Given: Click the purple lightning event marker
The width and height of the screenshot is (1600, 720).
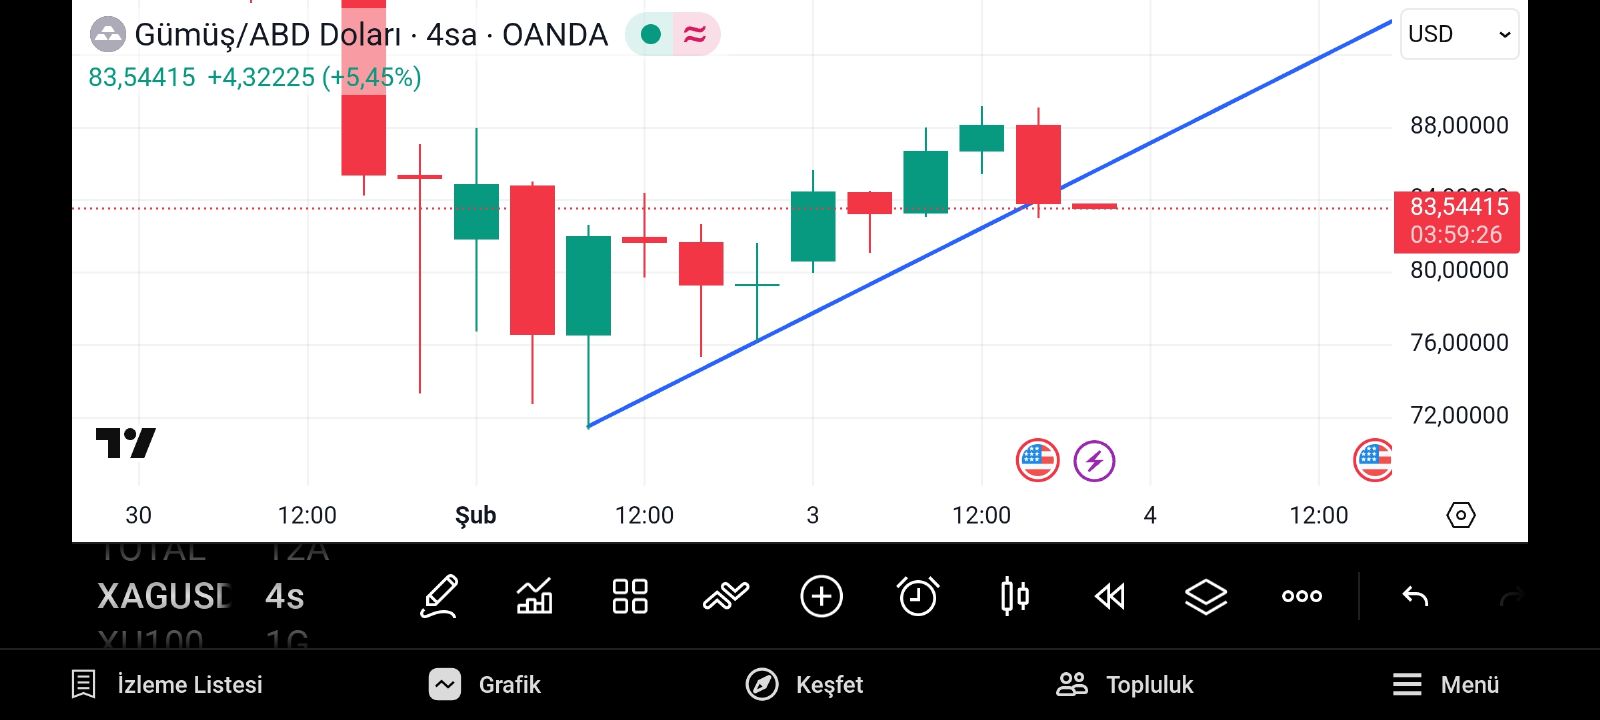Looking at the screenshot, I should tap(1094, 461).
